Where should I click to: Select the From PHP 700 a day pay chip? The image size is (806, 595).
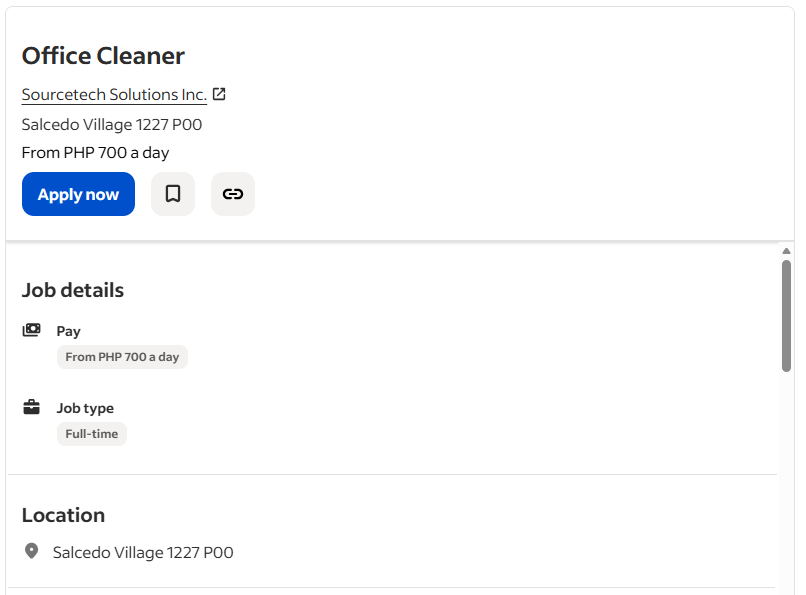point(122,357)
